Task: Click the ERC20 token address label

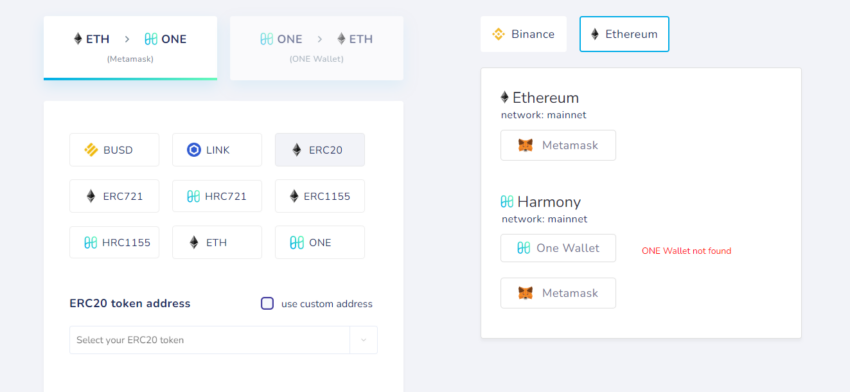Action: point(130,304)
